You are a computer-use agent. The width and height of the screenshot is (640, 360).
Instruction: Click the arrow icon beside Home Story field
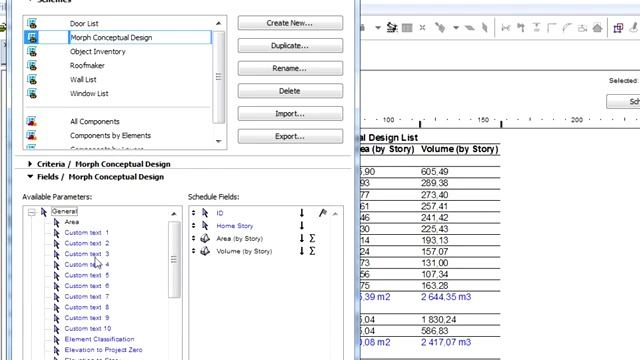[x=205, y=225]
